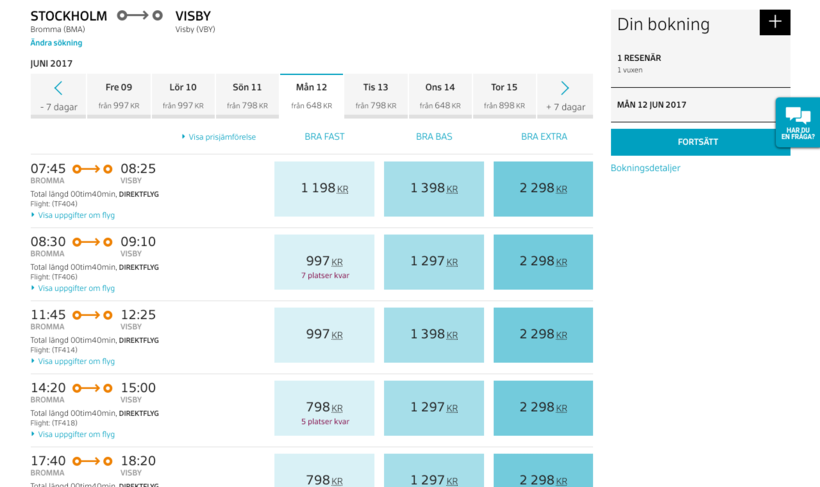Choose 1 297 KR fare for 08:30 flight

pyautogui.click(x=434, y=262)
